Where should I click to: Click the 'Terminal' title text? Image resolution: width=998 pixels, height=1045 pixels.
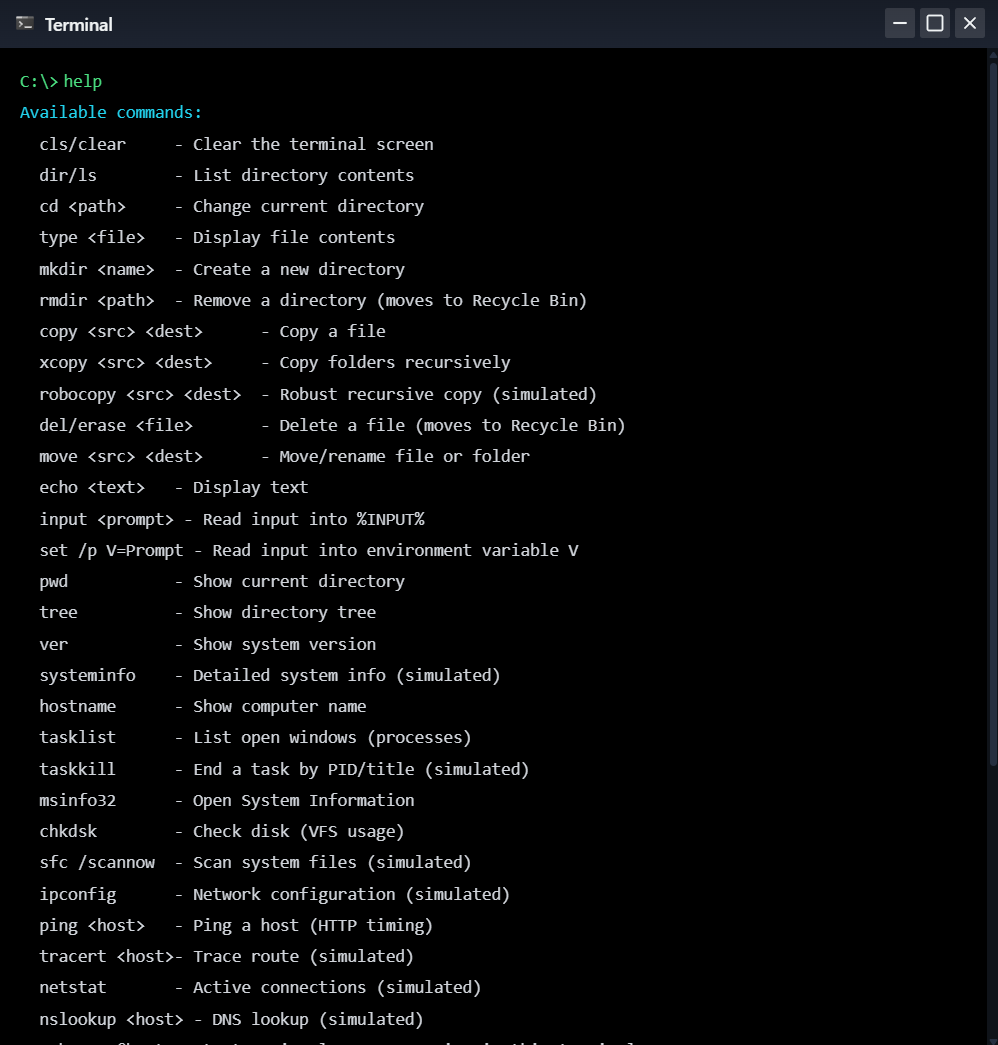[x=78, y=25]
